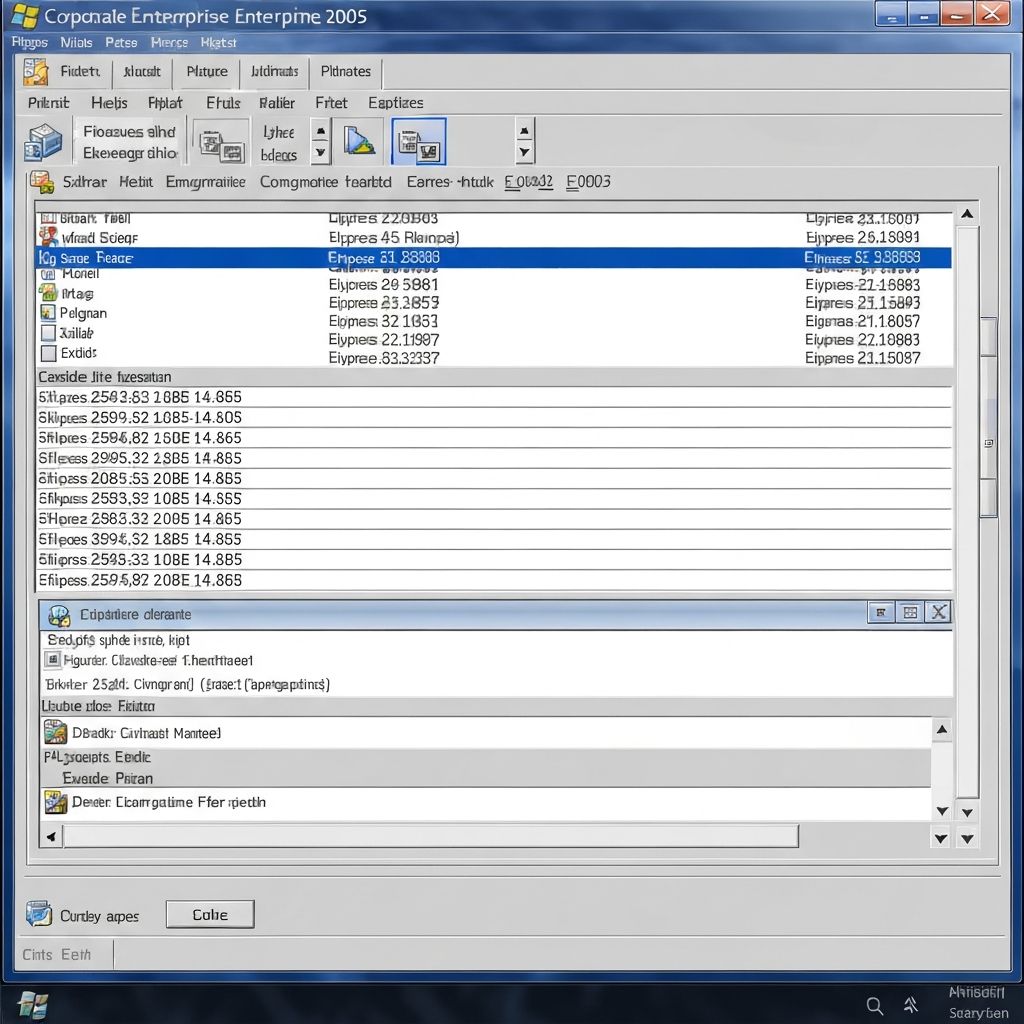Click the up arrow of the main list scrollbar

pyautogui.click(x=968, y=214)
